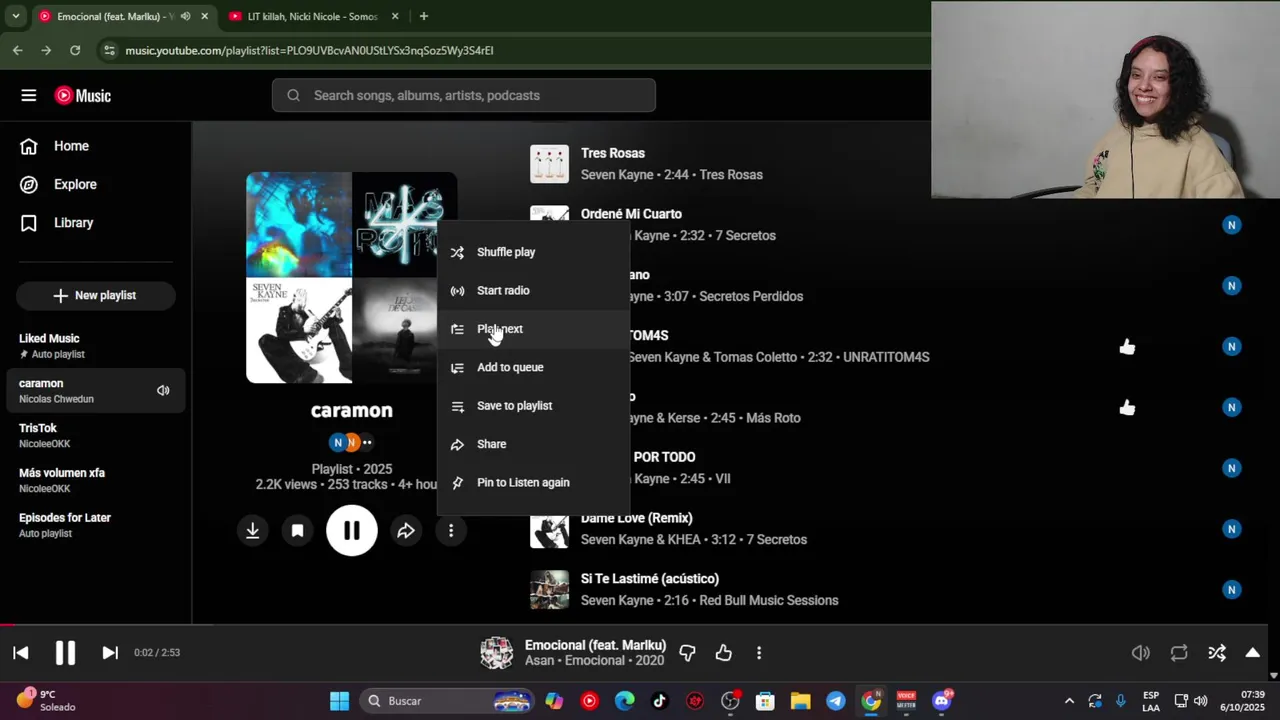The image size is (1280, 720).
Task: Click the playlist collaborators avatars
Action: (x=351, y=442)
